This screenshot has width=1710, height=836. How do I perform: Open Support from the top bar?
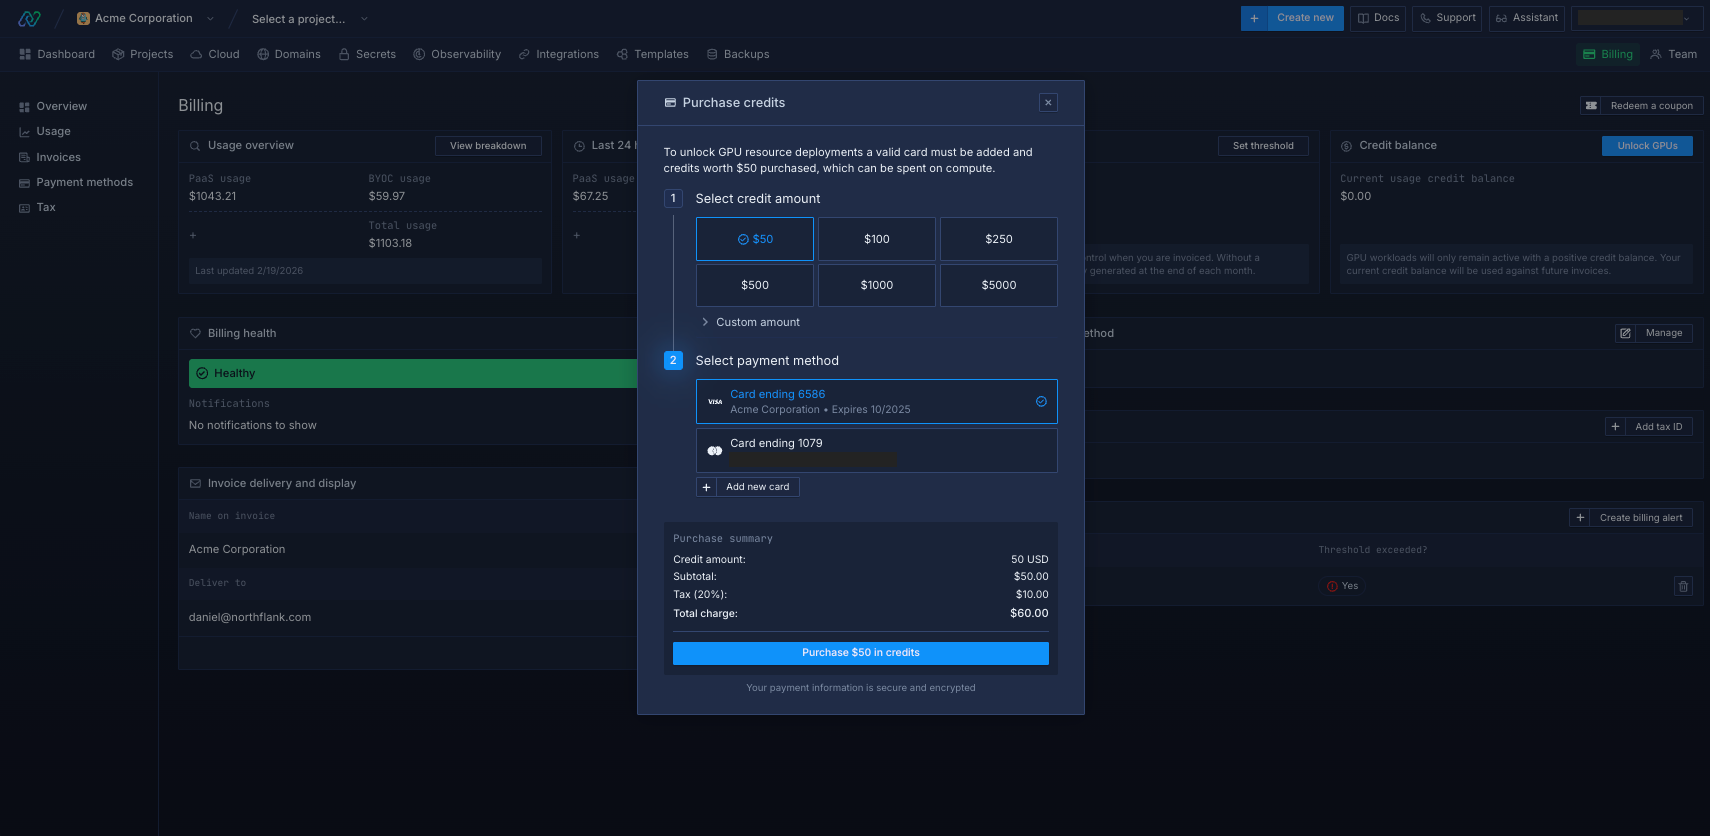pyautogui.click(x=1447, y=18)
